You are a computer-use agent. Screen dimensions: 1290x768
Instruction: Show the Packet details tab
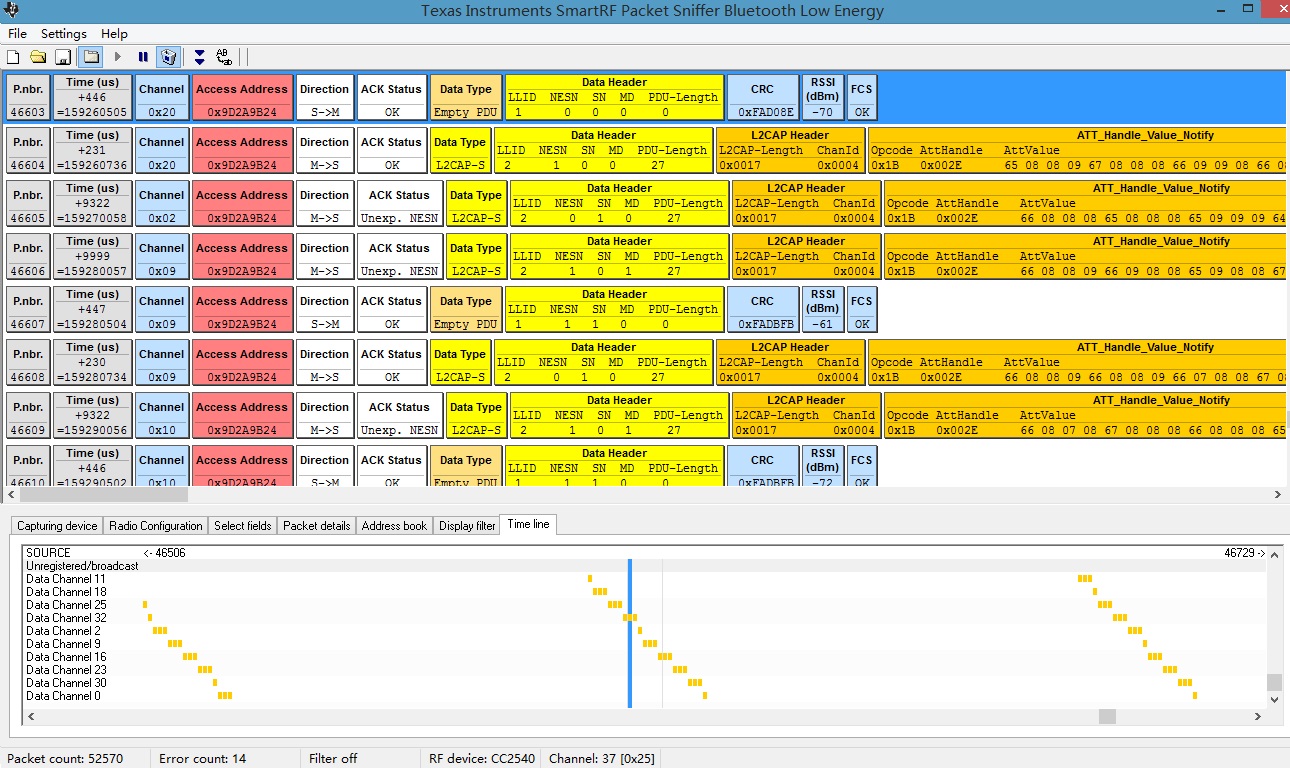click(317, 526)
